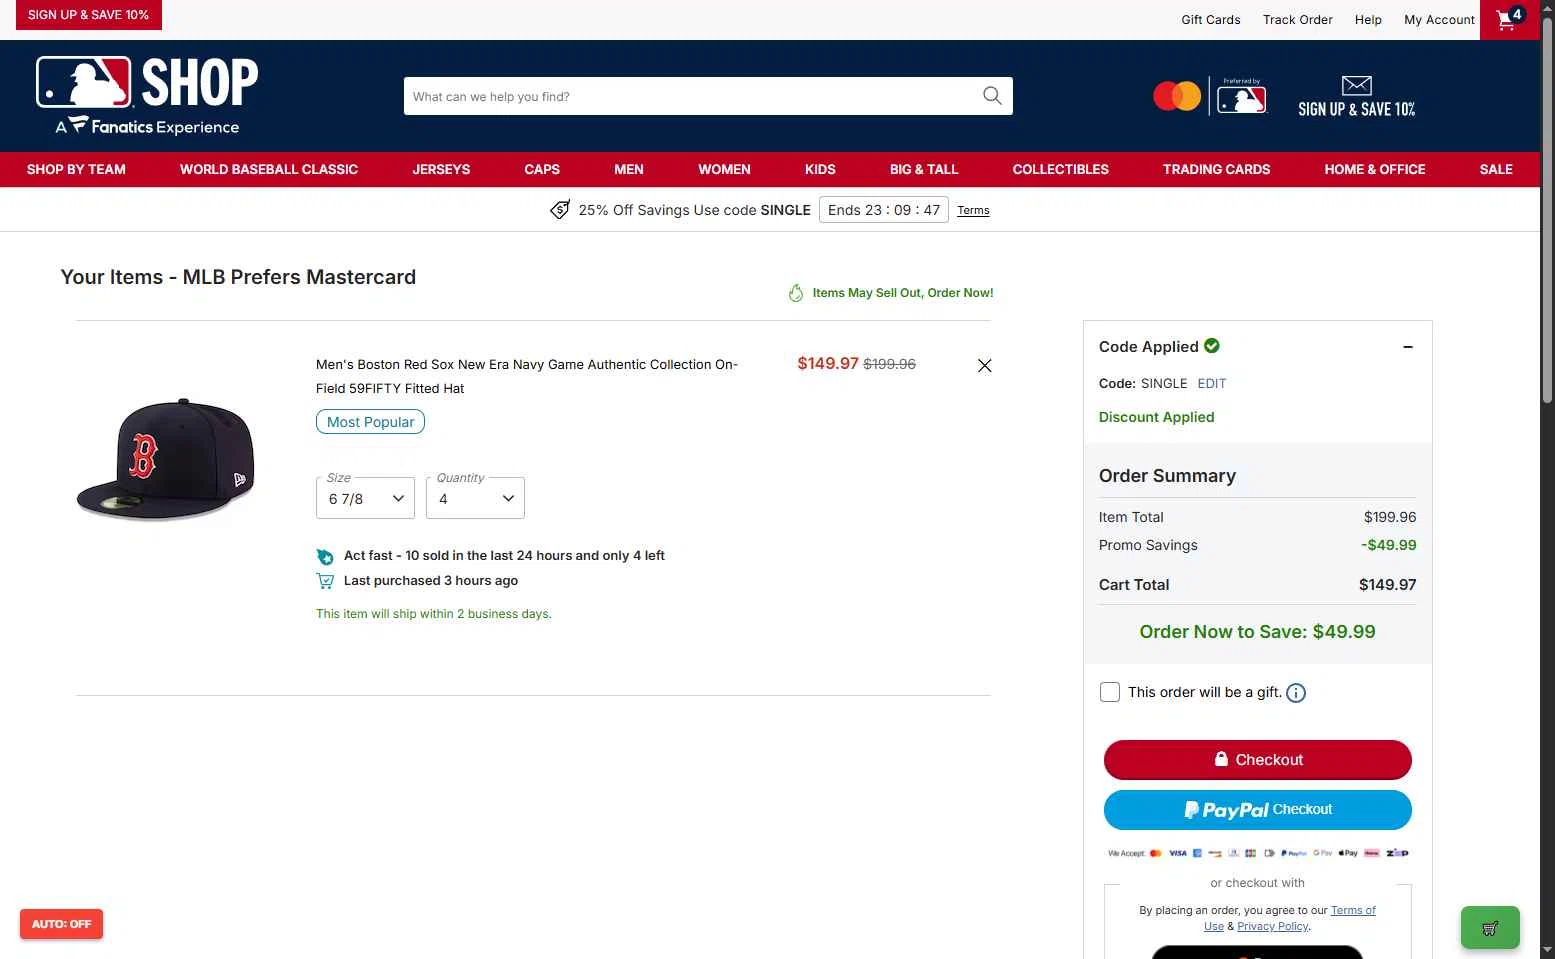
Task: Click the Ends countdown timer box
Action: [884, 210]
